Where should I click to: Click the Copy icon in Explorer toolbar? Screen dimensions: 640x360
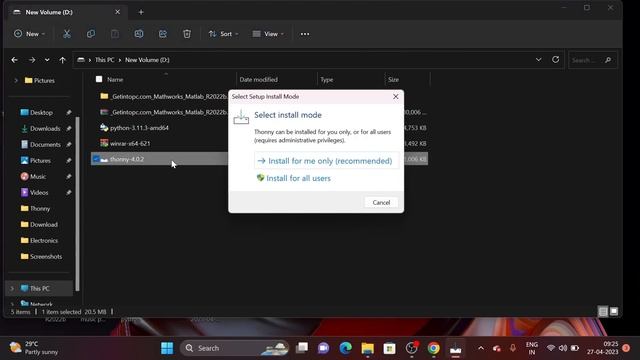91,34
